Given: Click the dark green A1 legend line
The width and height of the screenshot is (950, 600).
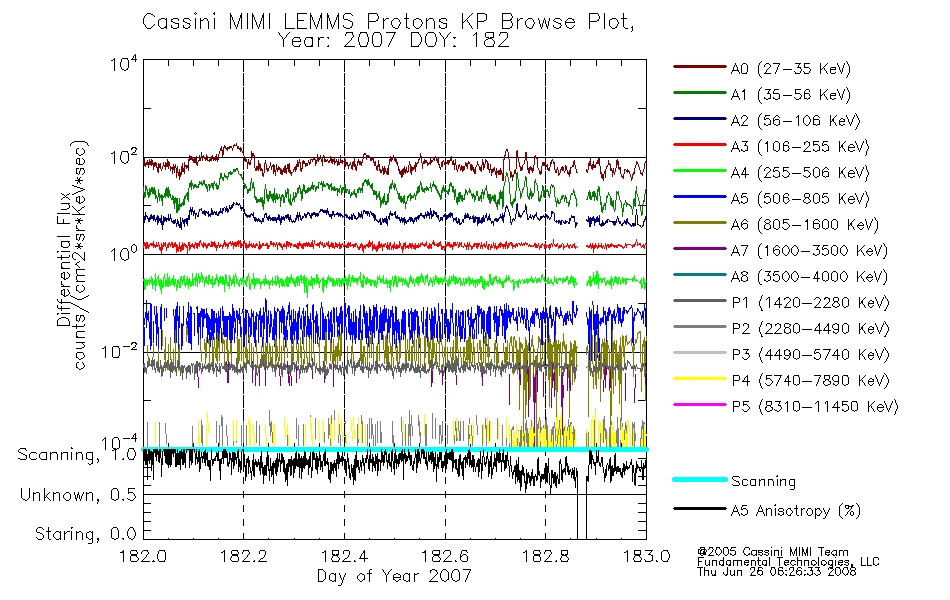Looking at the screenshot, I should tap(700, 93).
